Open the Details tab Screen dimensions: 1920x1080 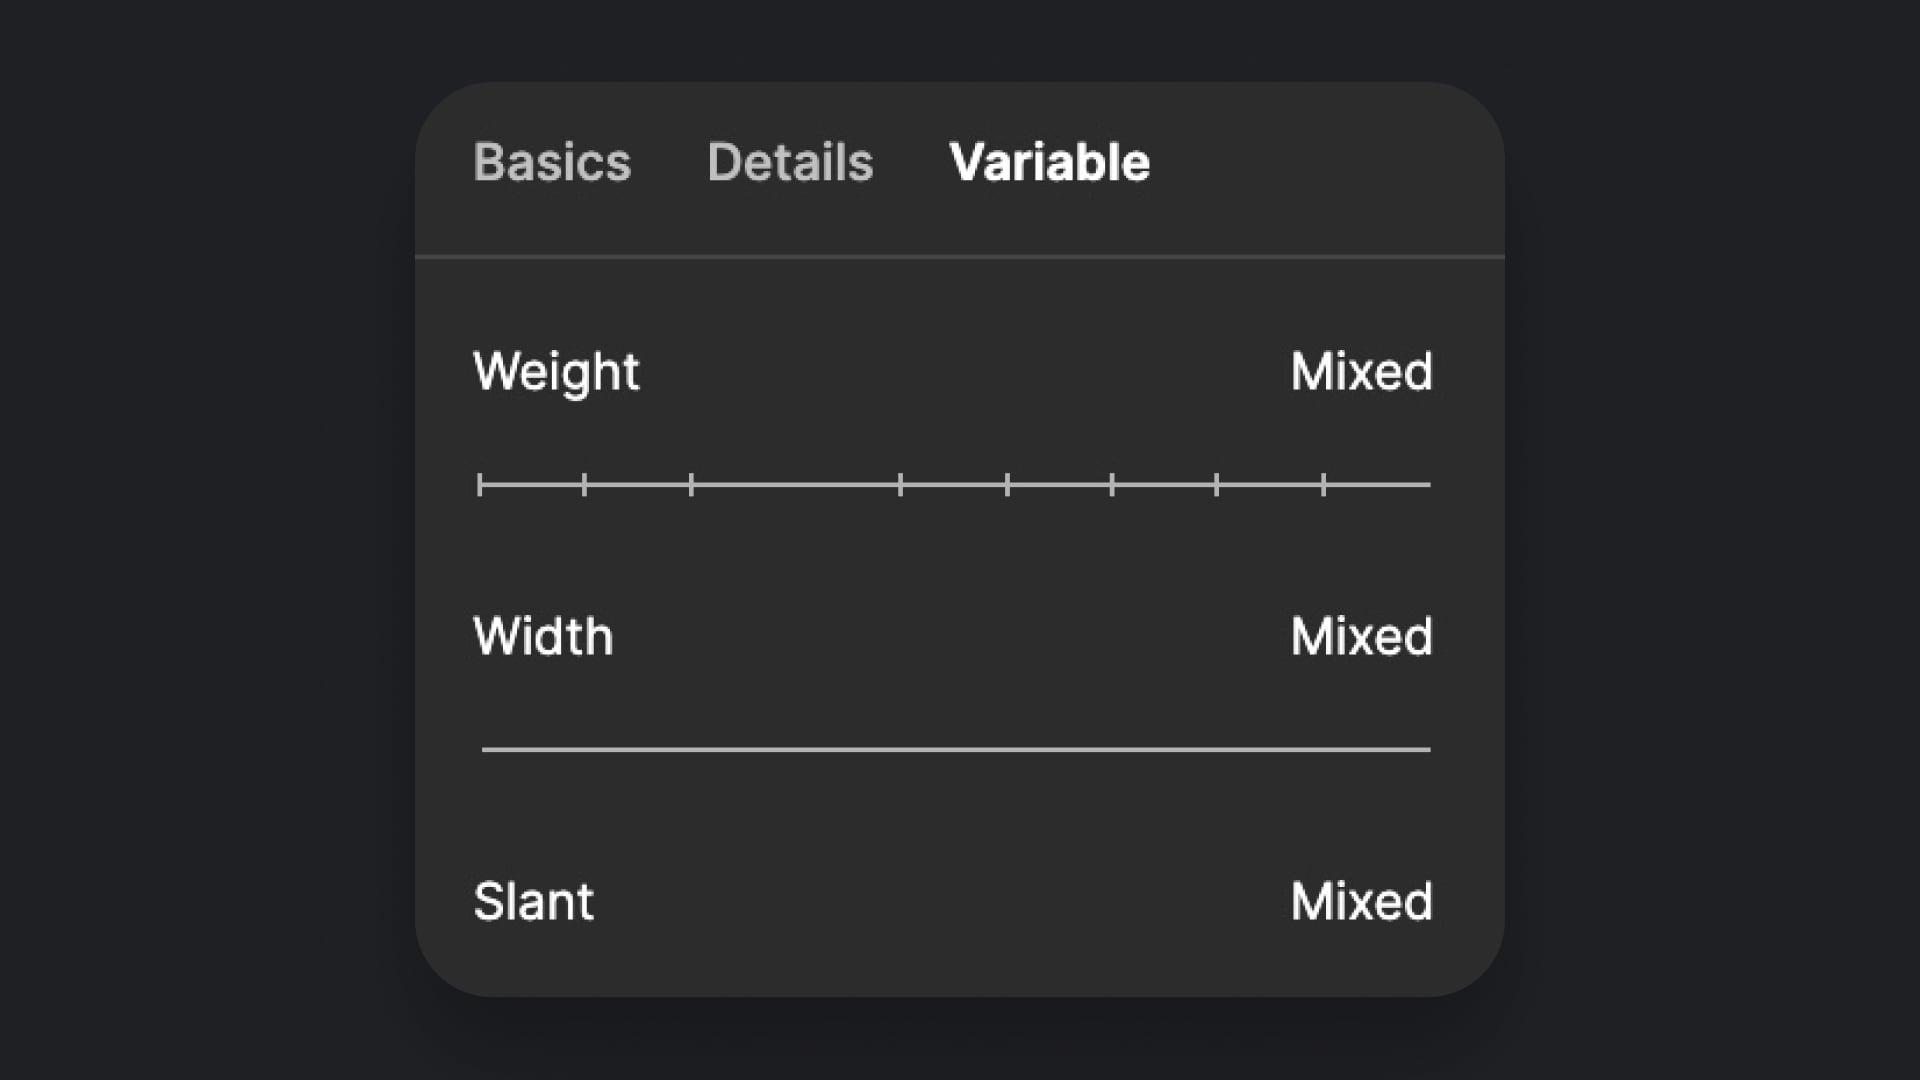click(x=790, y=162)
